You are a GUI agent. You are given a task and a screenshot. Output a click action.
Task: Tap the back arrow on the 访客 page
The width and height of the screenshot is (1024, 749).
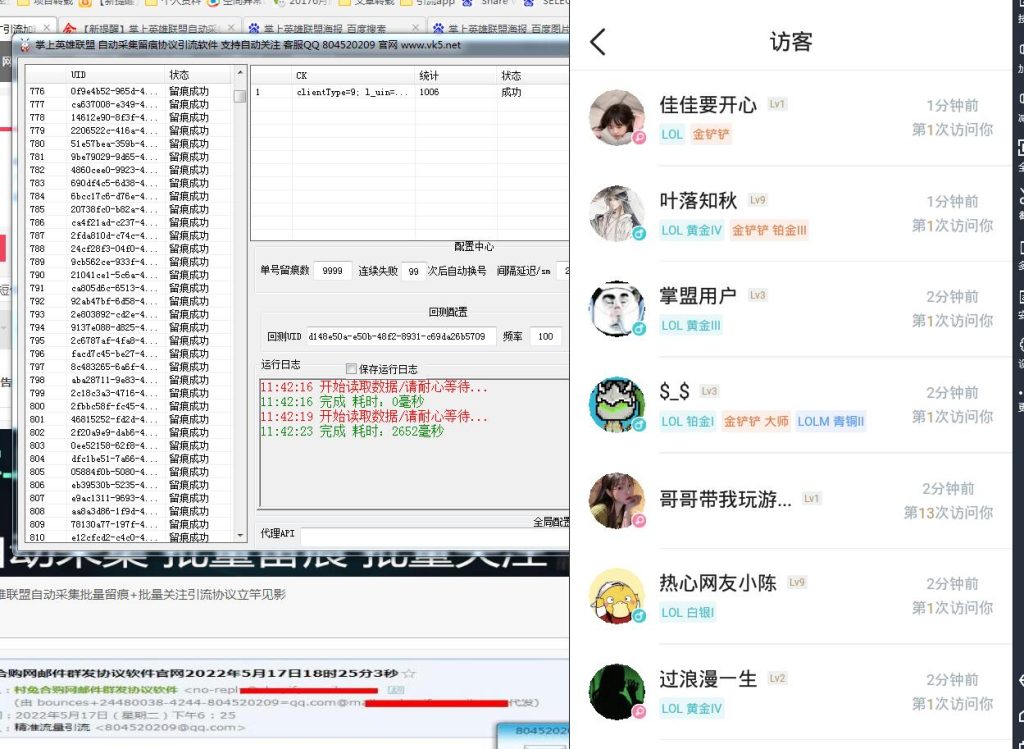[x=599, y=42]
